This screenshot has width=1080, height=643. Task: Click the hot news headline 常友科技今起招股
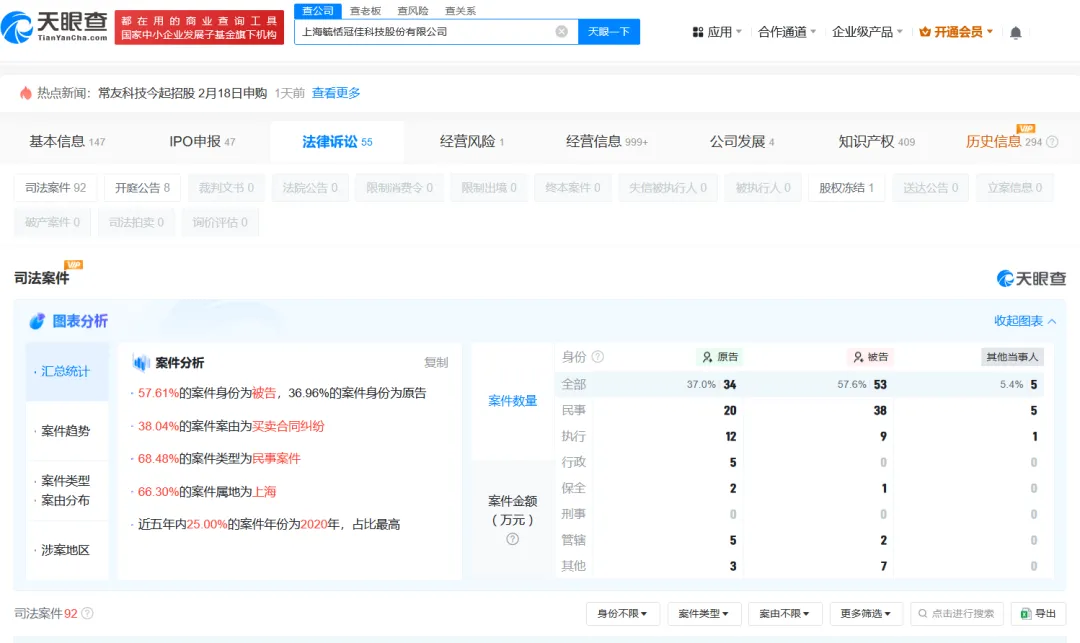pyautogui.click(x=182, y=93)
